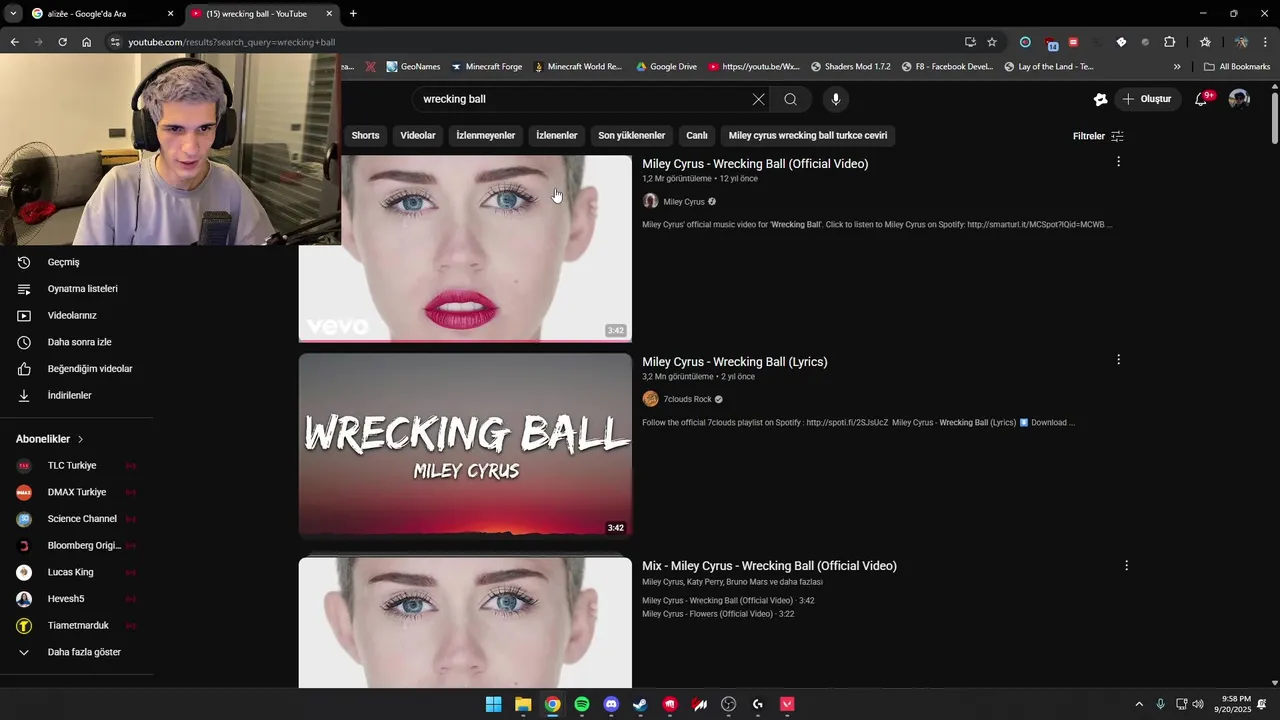The width and height of the screenshot is (1280, 720).
Task: Clear the search box with the X
Action: (x=758, y=99)
